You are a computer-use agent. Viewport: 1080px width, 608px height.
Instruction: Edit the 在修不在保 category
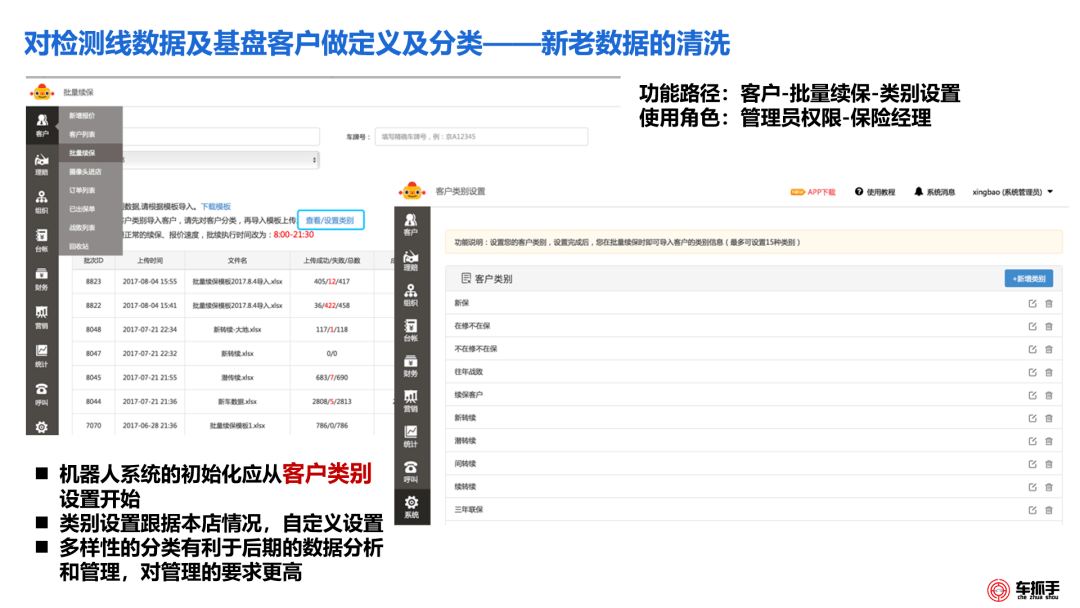tap(1032, 326)
